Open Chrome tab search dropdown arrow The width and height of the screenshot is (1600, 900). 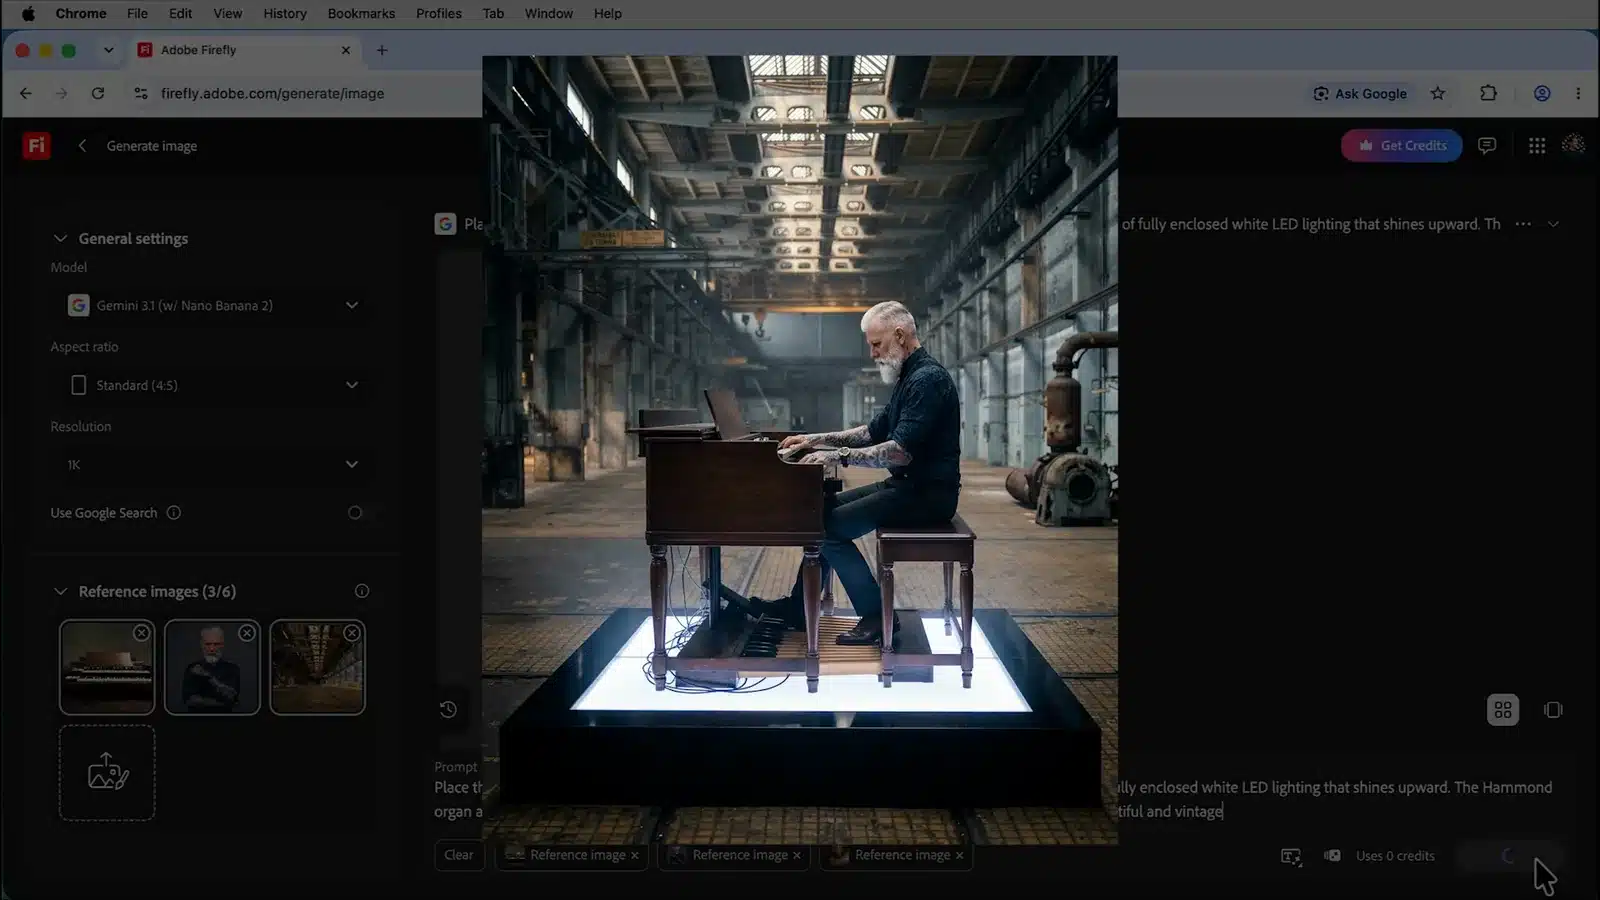pos(108,50)
